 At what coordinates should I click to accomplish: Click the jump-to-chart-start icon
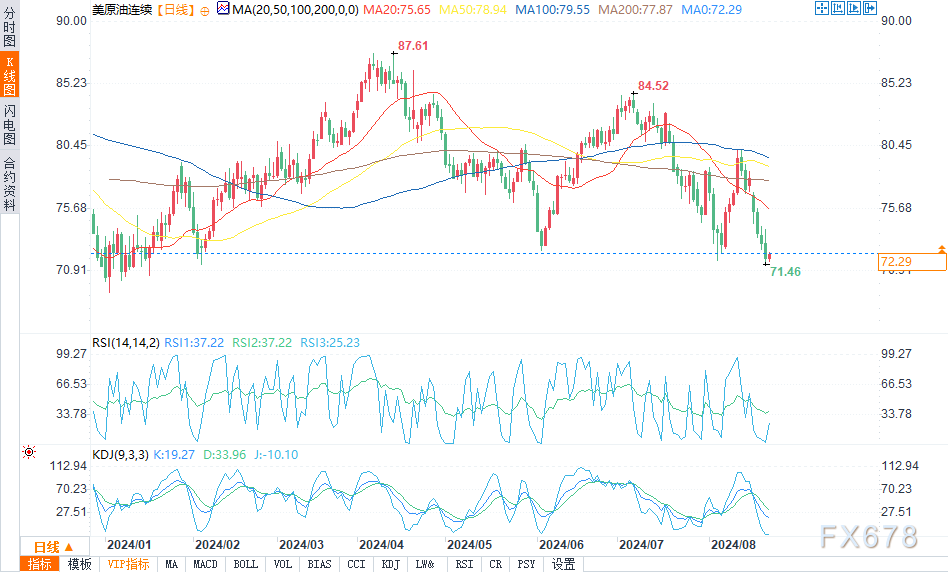[837, 8]
